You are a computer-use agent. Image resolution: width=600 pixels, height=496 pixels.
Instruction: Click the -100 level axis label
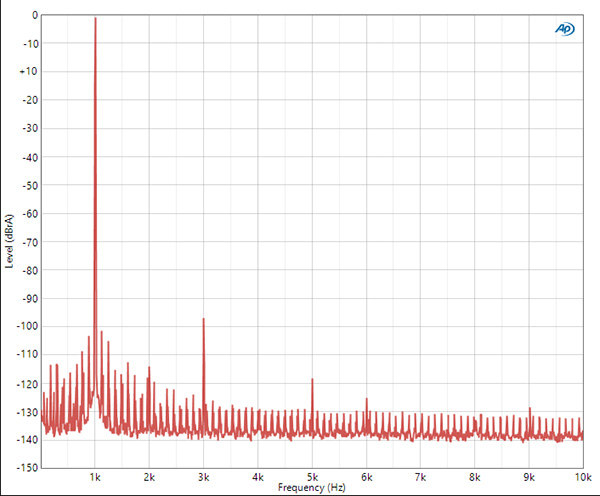click(28, 326)
